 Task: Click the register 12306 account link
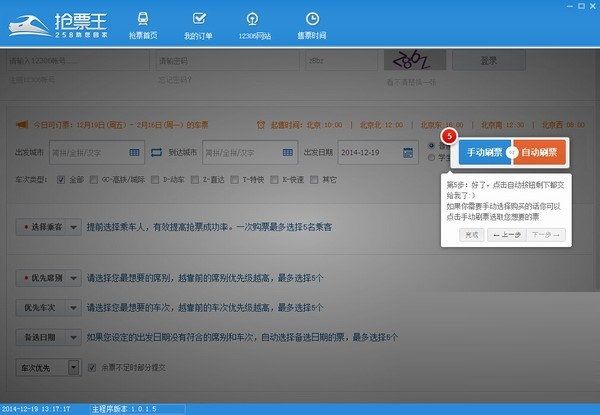32,80
